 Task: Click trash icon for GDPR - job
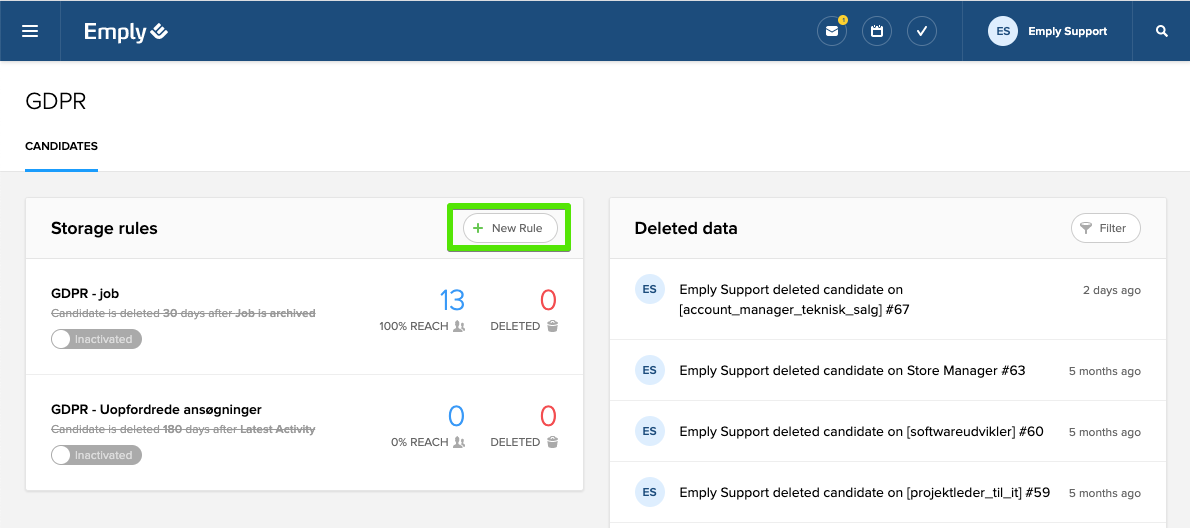click(x=552, y=326)
